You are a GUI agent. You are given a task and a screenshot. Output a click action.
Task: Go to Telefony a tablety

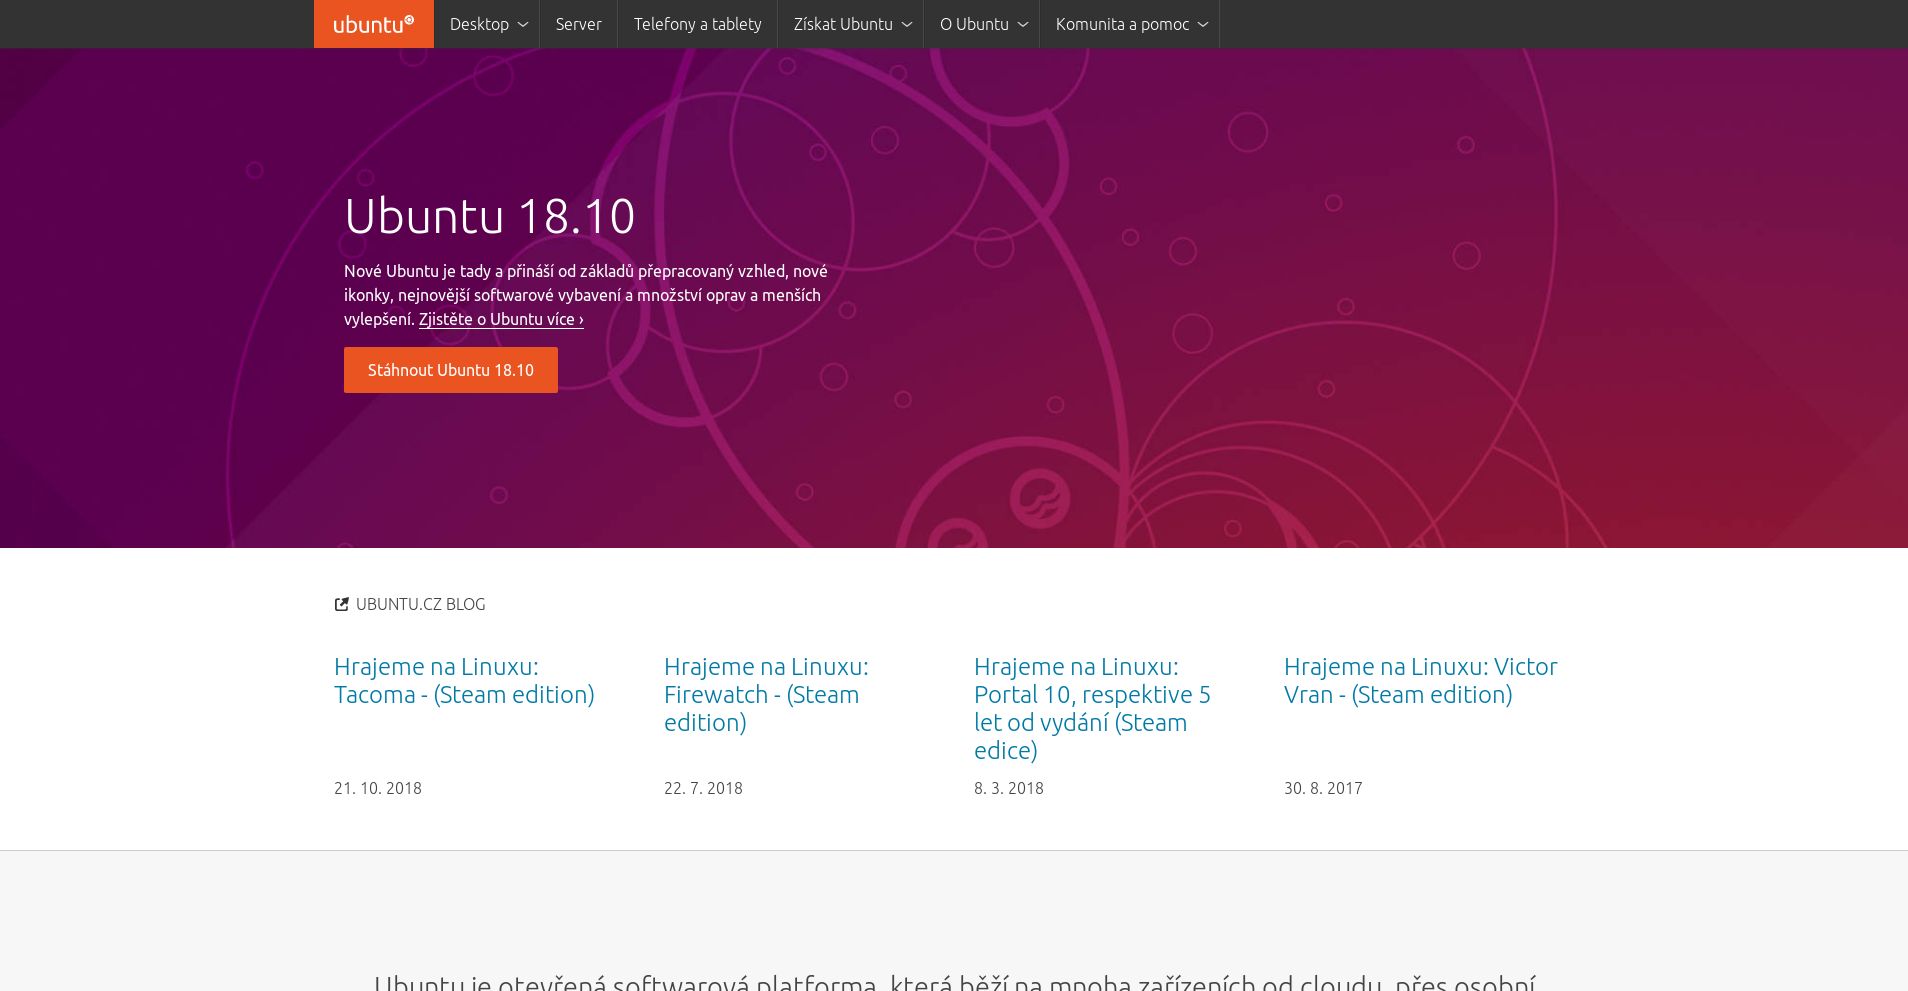pyautogui.click(x=698, y=24)
